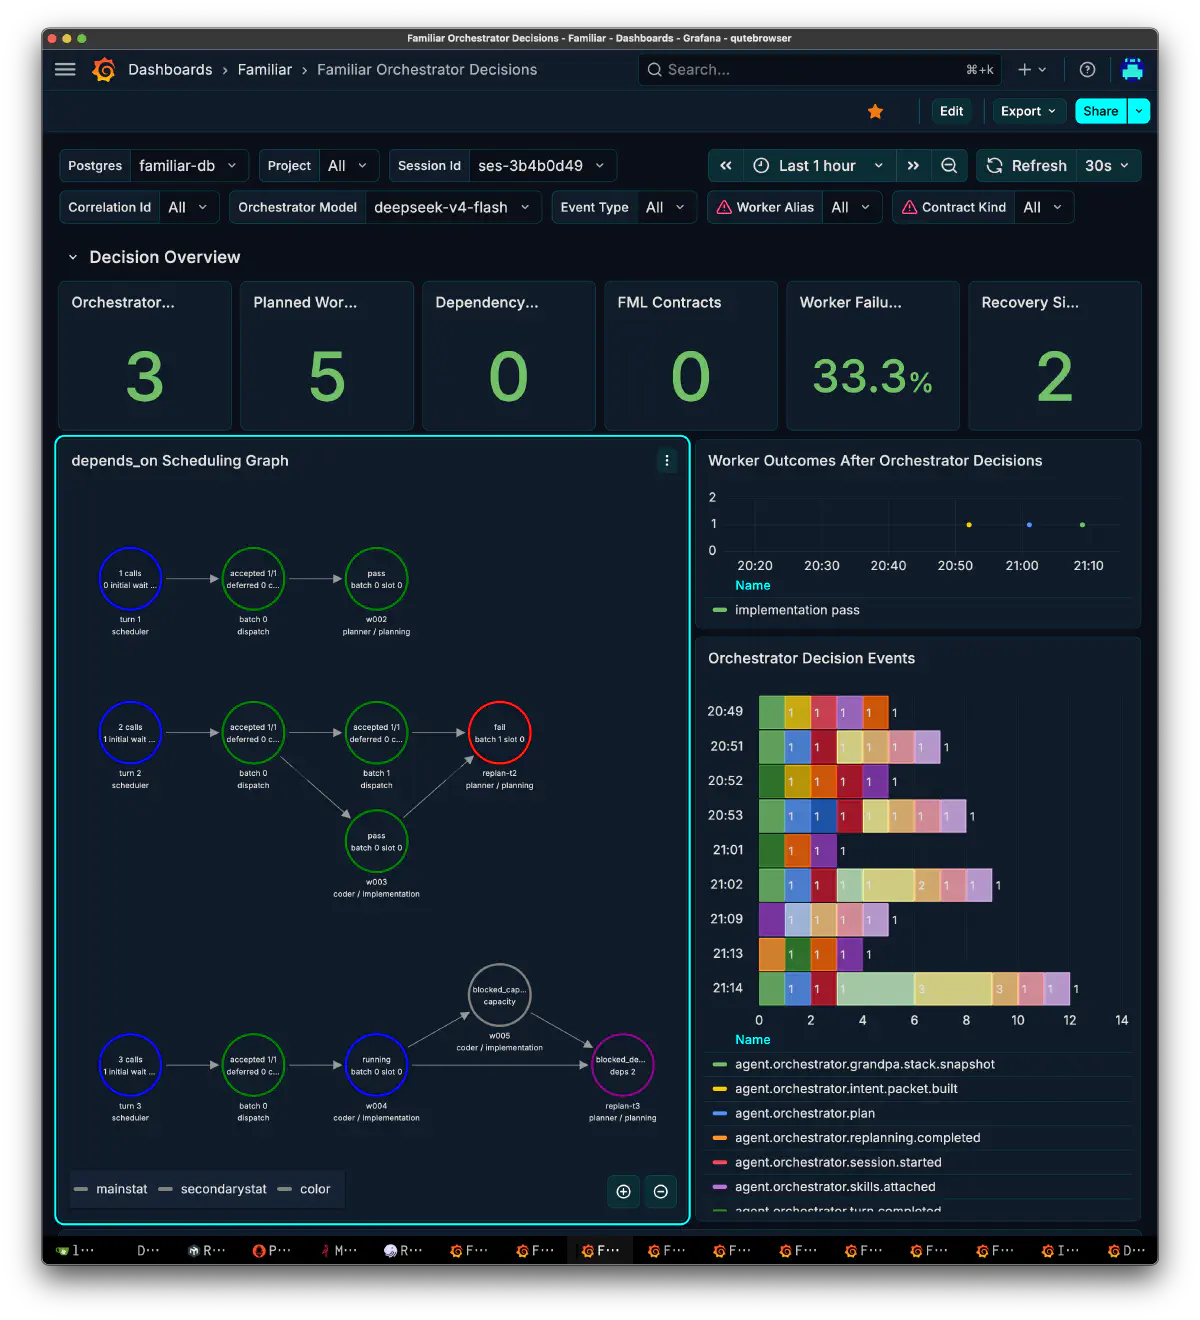Switch to the browser tab labeled P…
Viewport: 1200px width, 1320px height.
[x=271, y=1250]
